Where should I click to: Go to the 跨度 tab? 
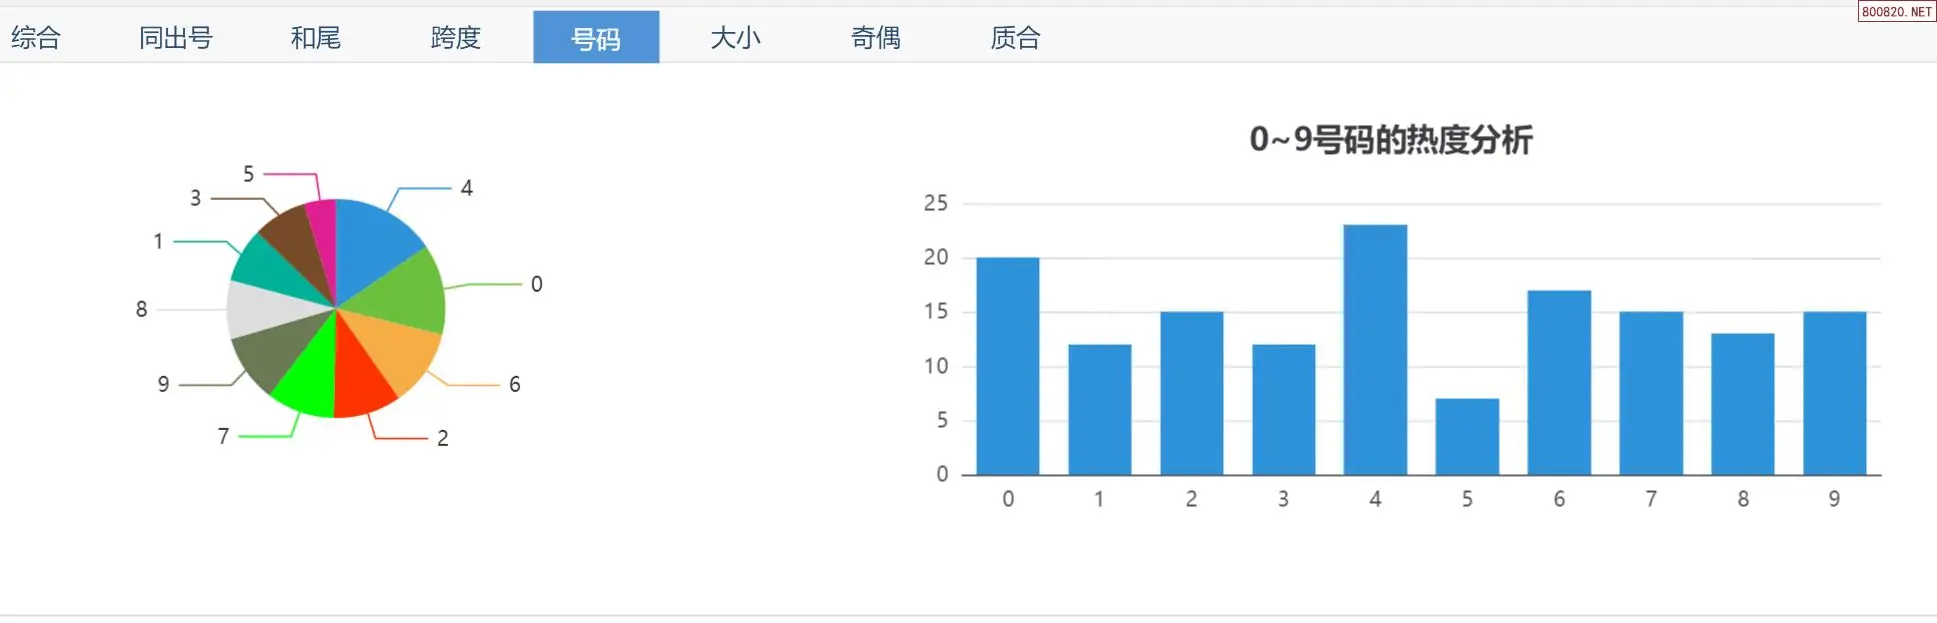click(x=456, y=38)
